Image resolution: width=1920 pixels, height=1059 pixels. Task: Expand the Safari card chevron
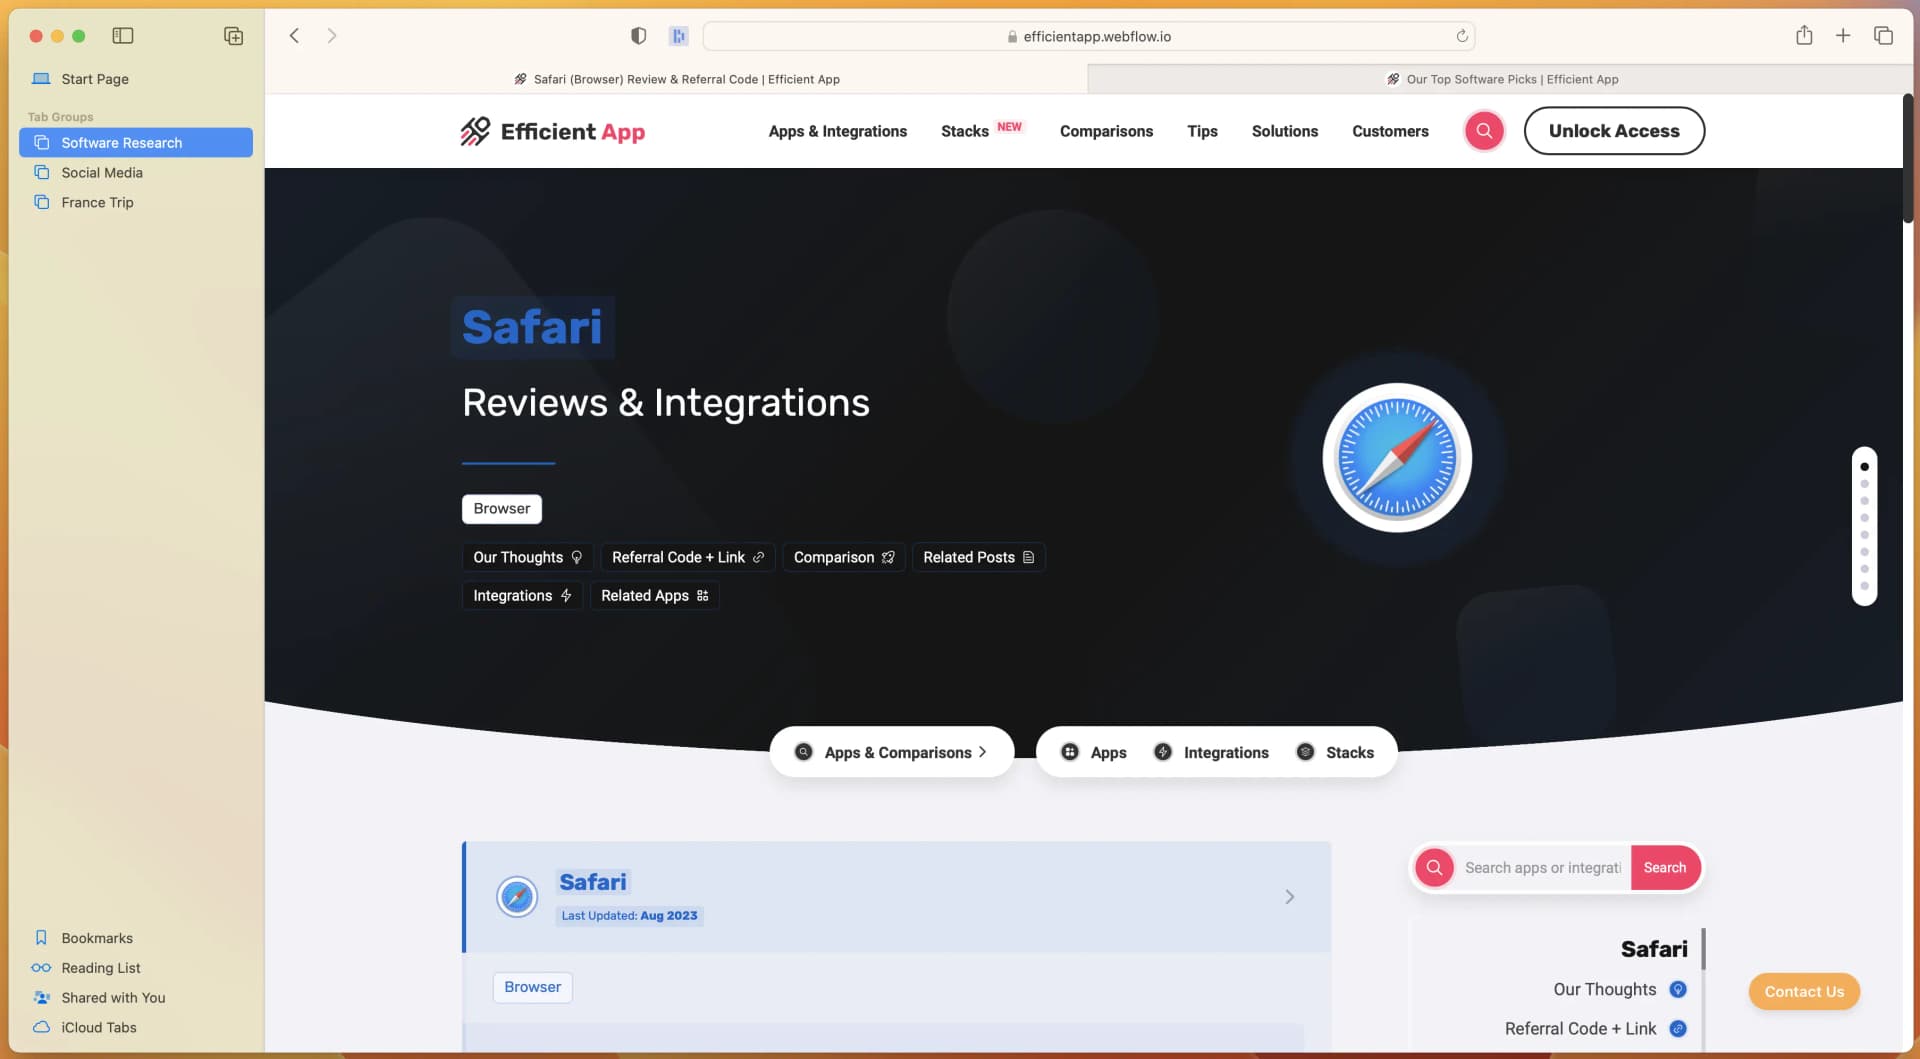(1289, 897)
